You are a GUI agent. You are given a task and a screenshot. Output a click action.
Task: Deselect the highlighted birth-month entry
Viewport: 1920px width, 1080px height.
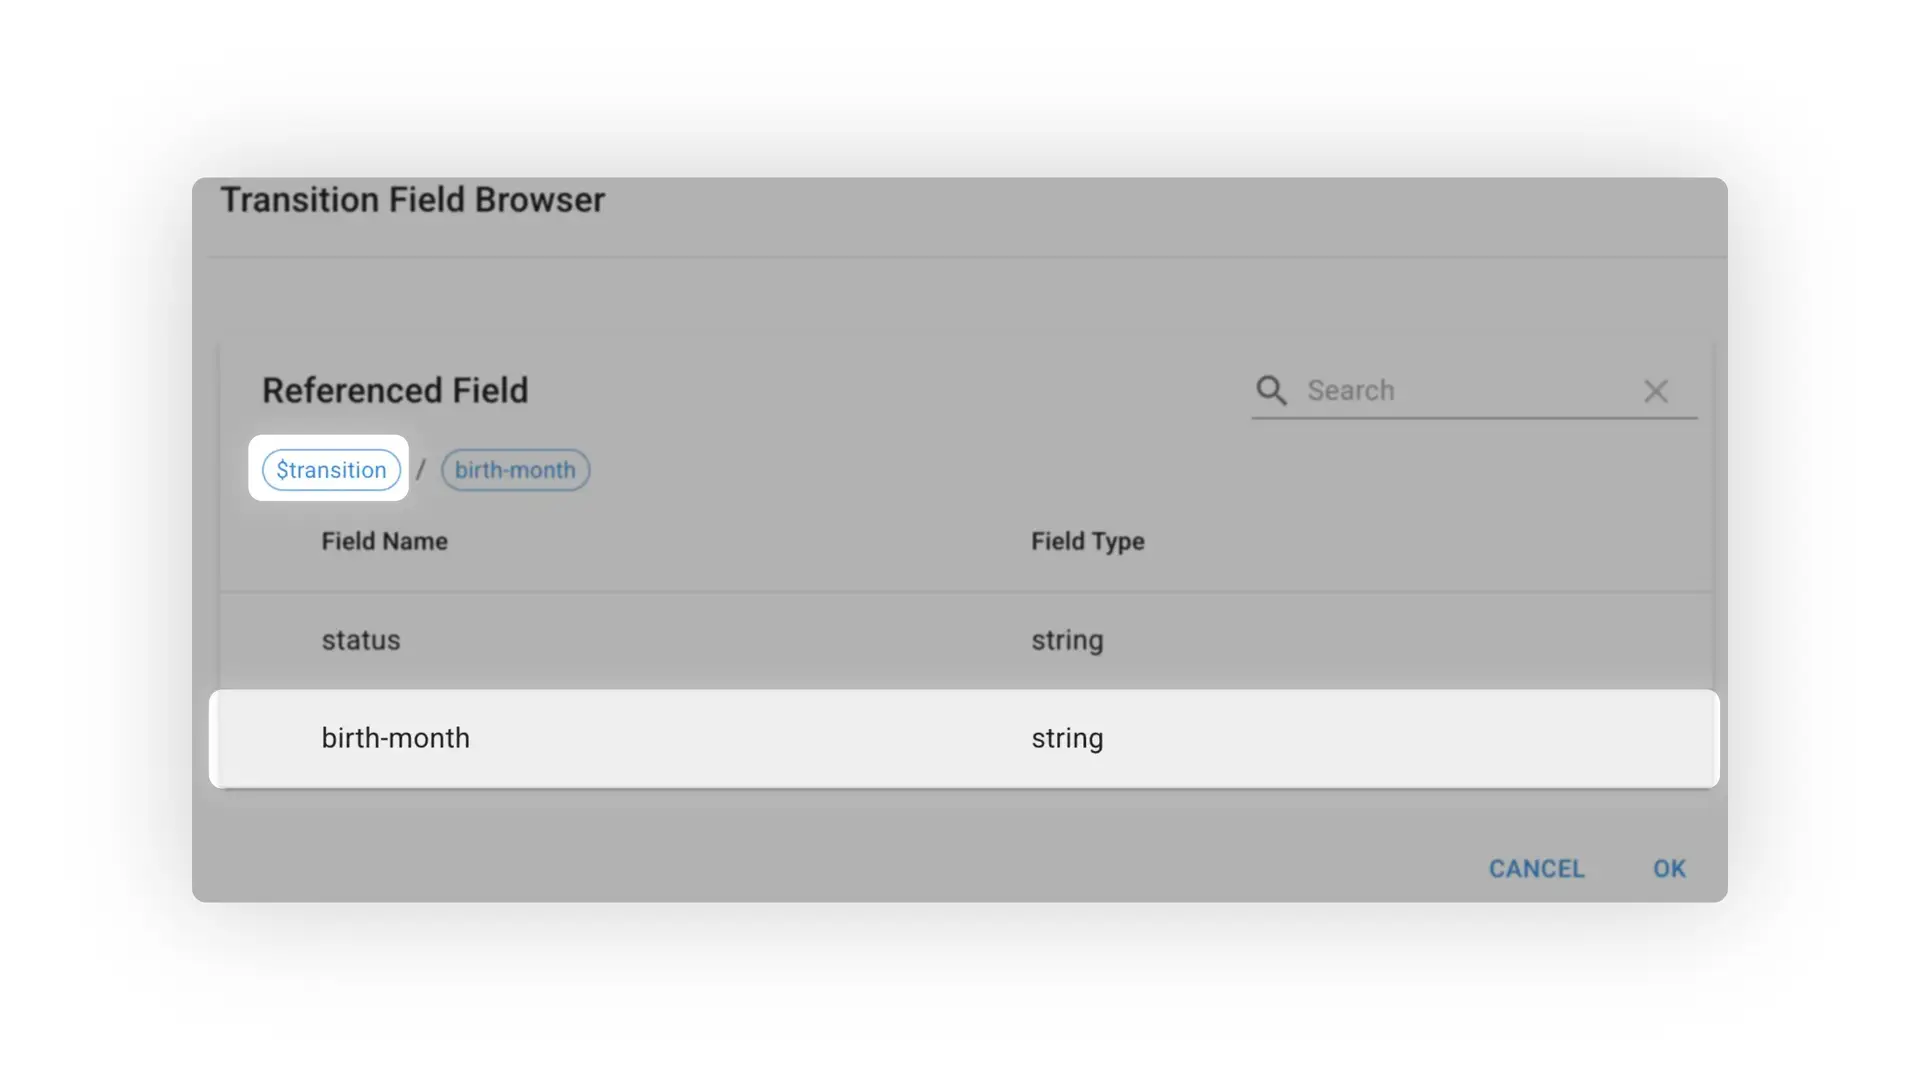[x=396, y=738]
